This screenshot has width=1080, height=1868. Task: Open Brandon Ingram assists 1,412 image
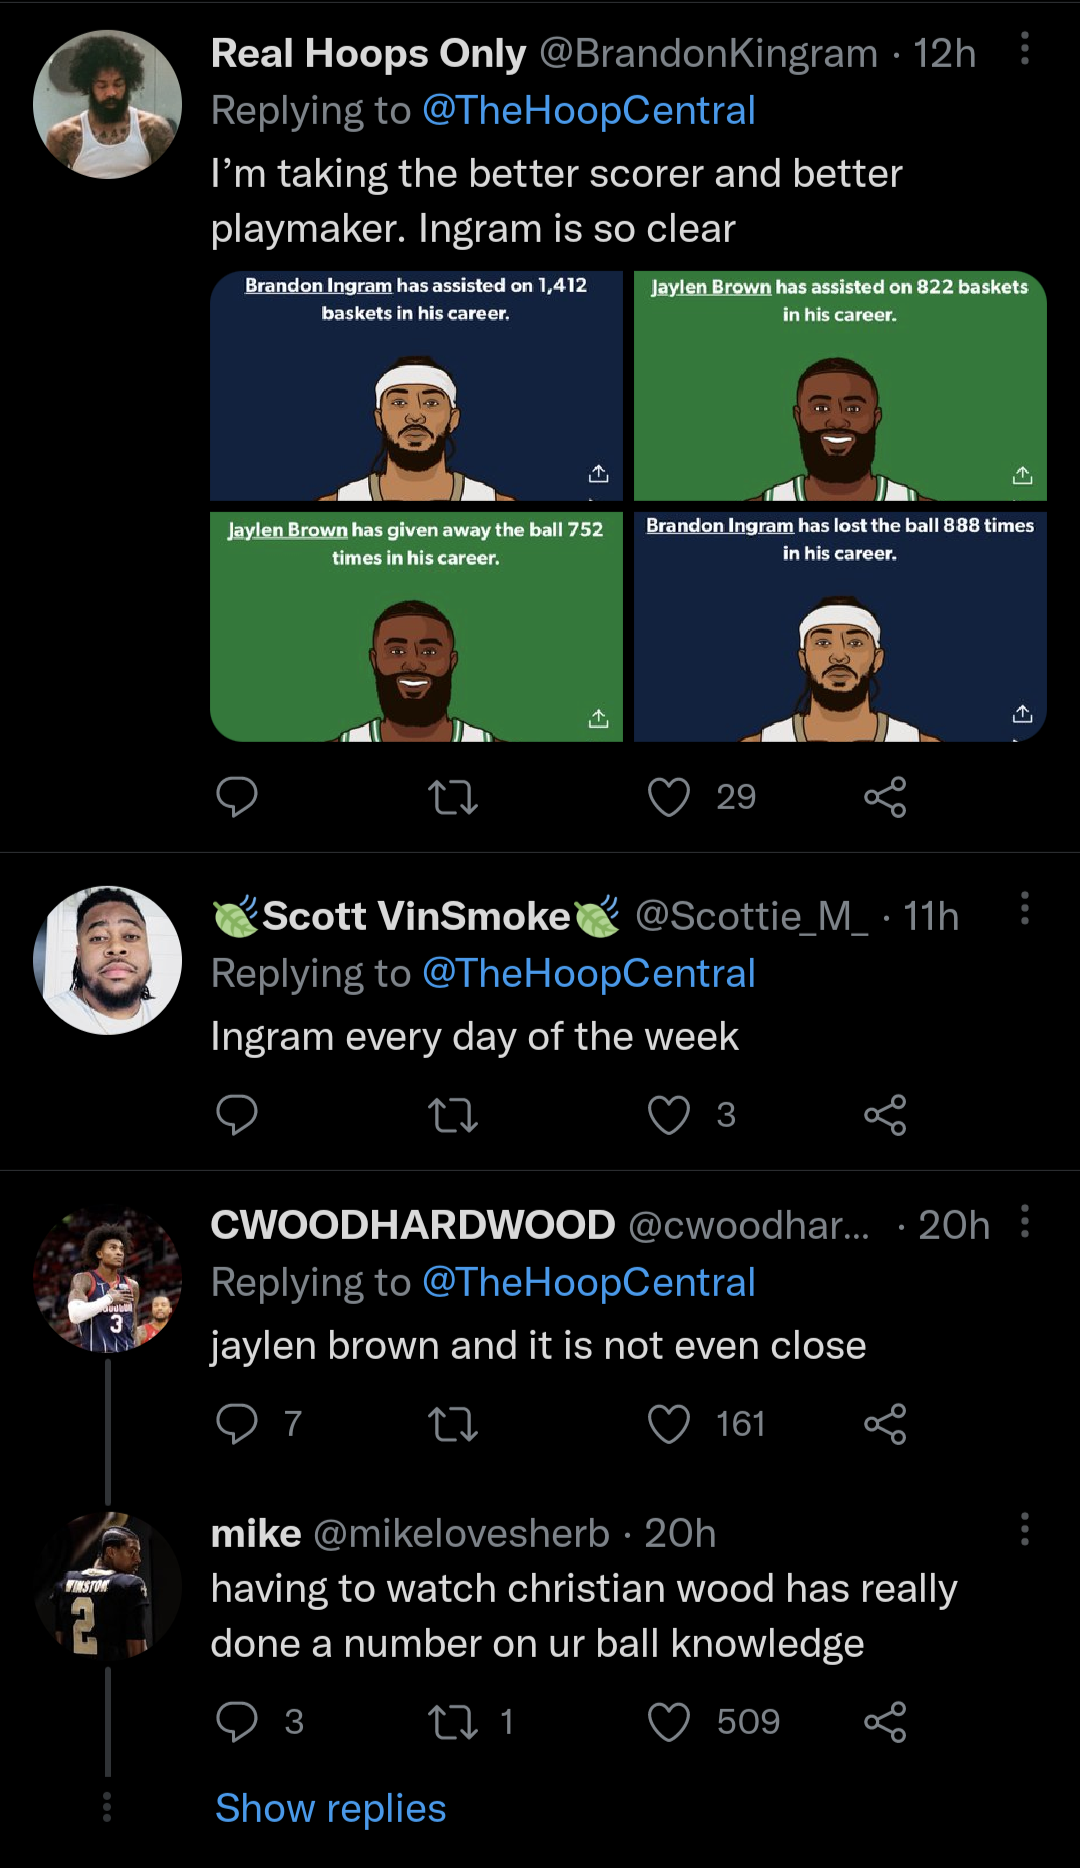[x=416, y=386]
